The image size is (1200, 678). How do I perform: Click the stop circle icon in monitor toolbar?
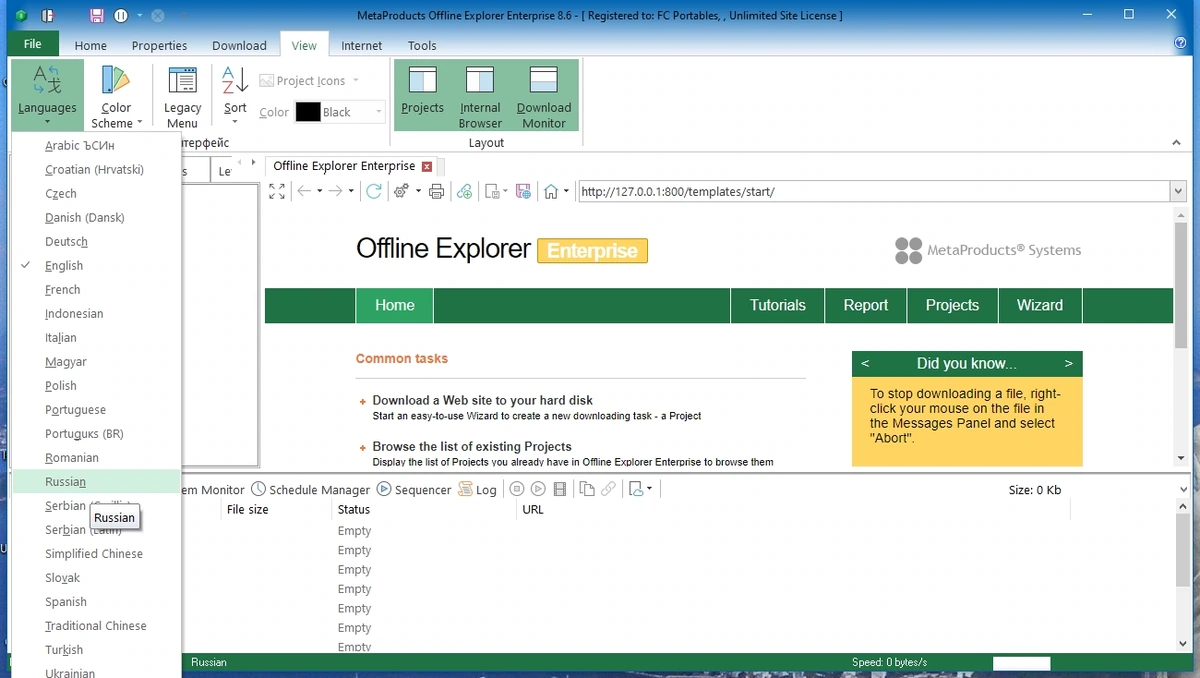[x=517, y=490]
